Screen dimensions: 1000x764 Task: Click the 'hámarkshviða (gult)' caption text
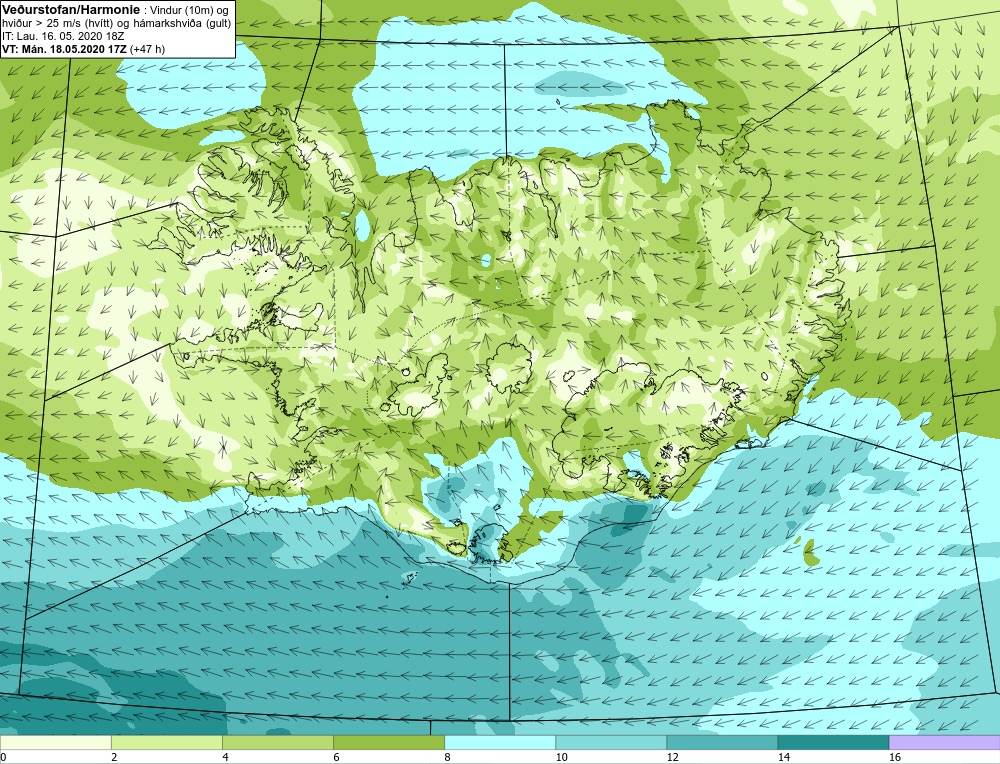[184, 23]
